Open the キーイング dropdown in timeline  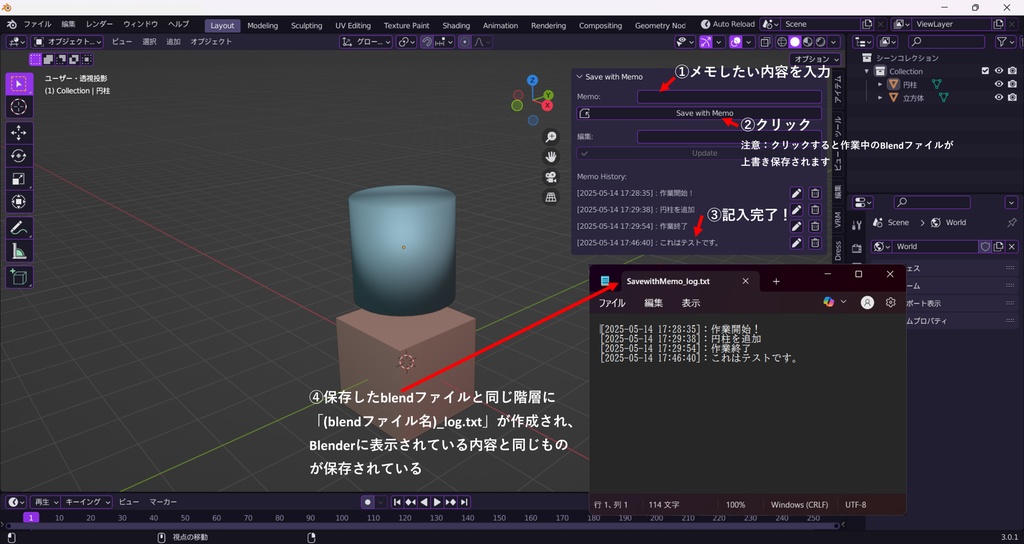tap(88, 502)
